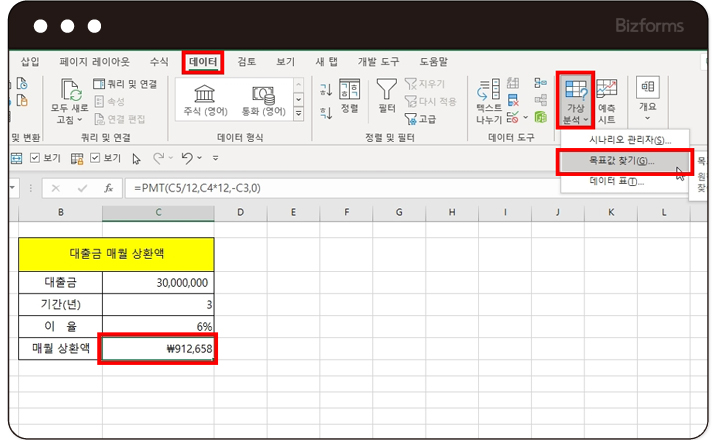
Task: Select Stocks (주식 영어) data type
Action: 205,101
